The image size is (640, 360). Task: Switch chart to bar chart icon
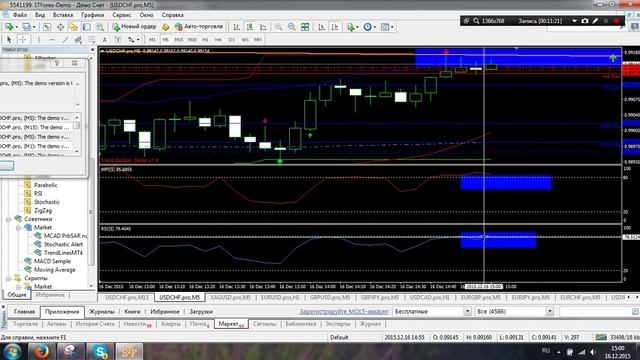click(x=236, y=27)
